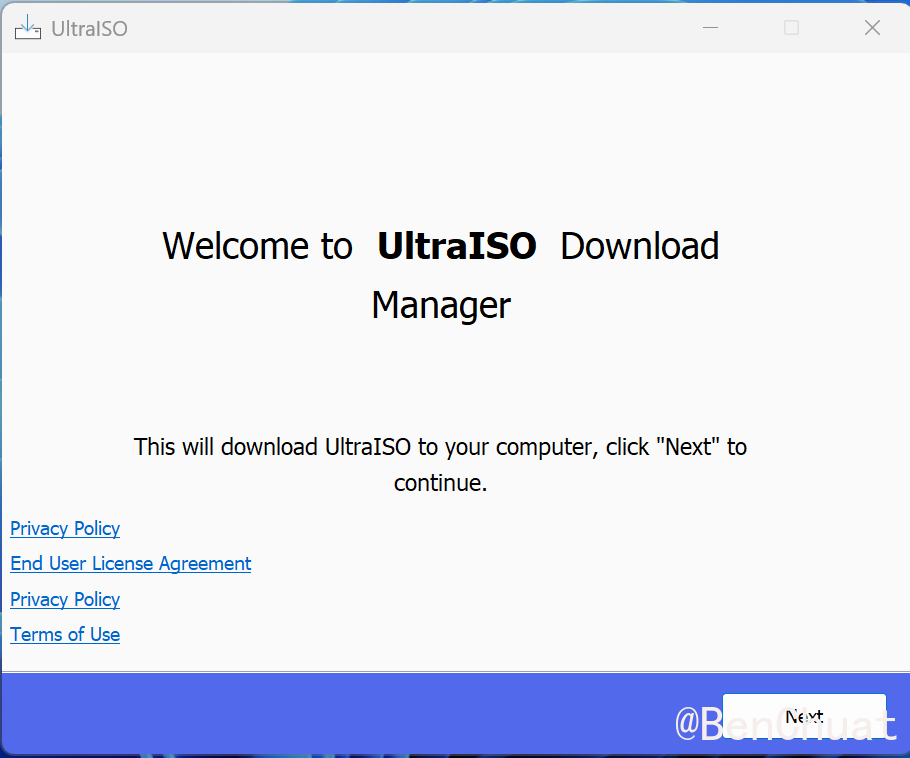The image size is (910, 758).
Task: Open the Terms of Use link
Action: point(65,635)
